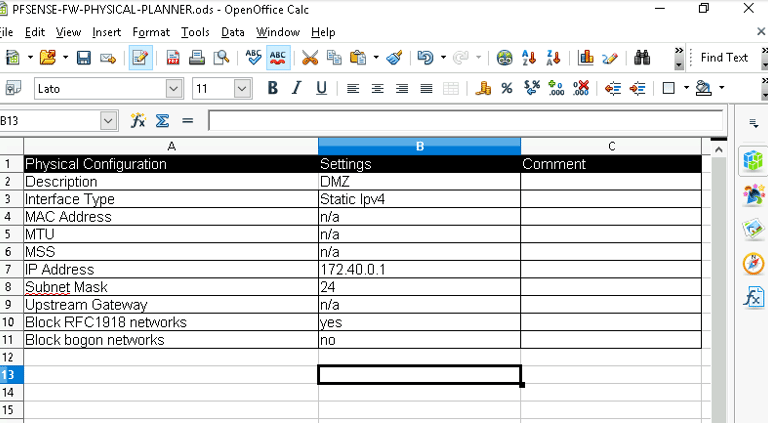Viewport: 768px width, 423px height.
Task: Click the Undo arrow icon
Action: pos(425,58)
